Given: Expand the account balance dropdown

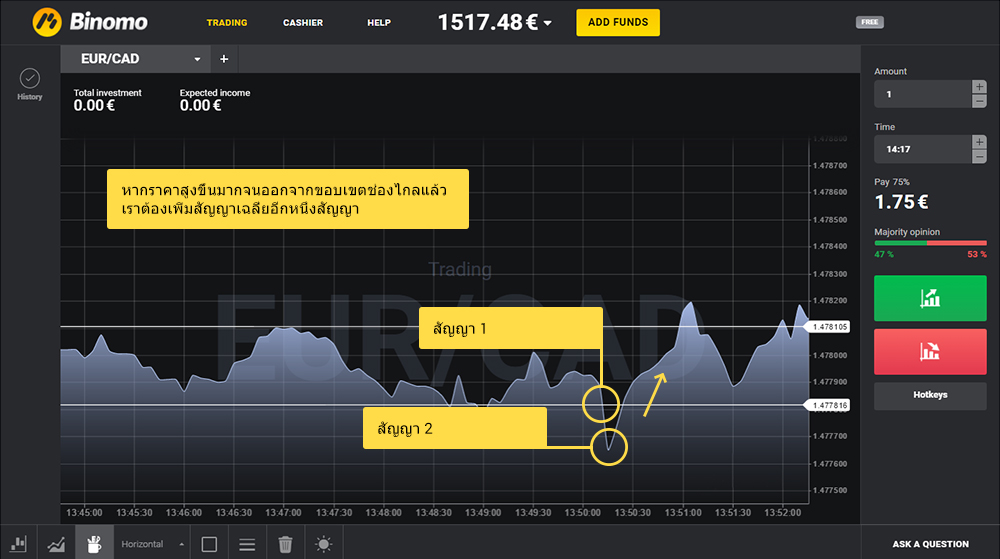Looking at the screenshot, I should click(x=548, y=23).
